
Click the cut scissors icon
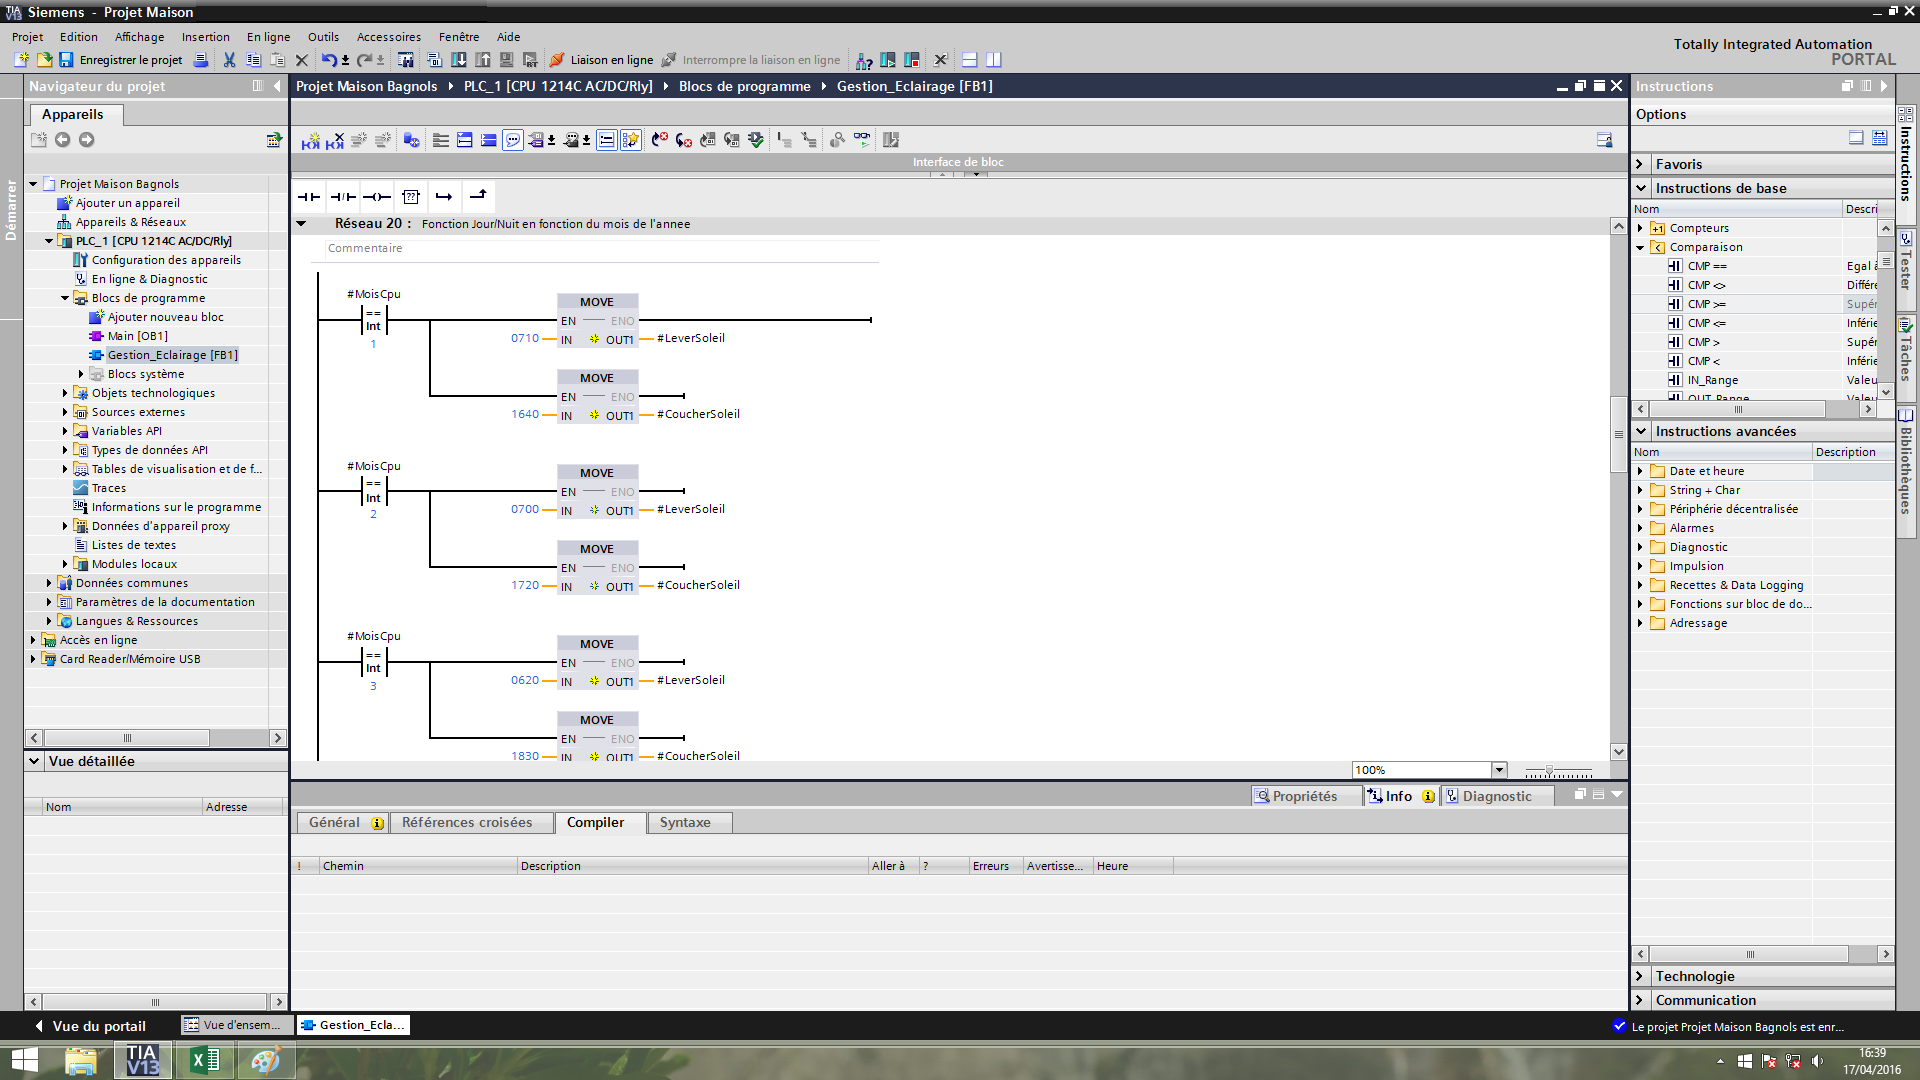click(x=229, y=60)
